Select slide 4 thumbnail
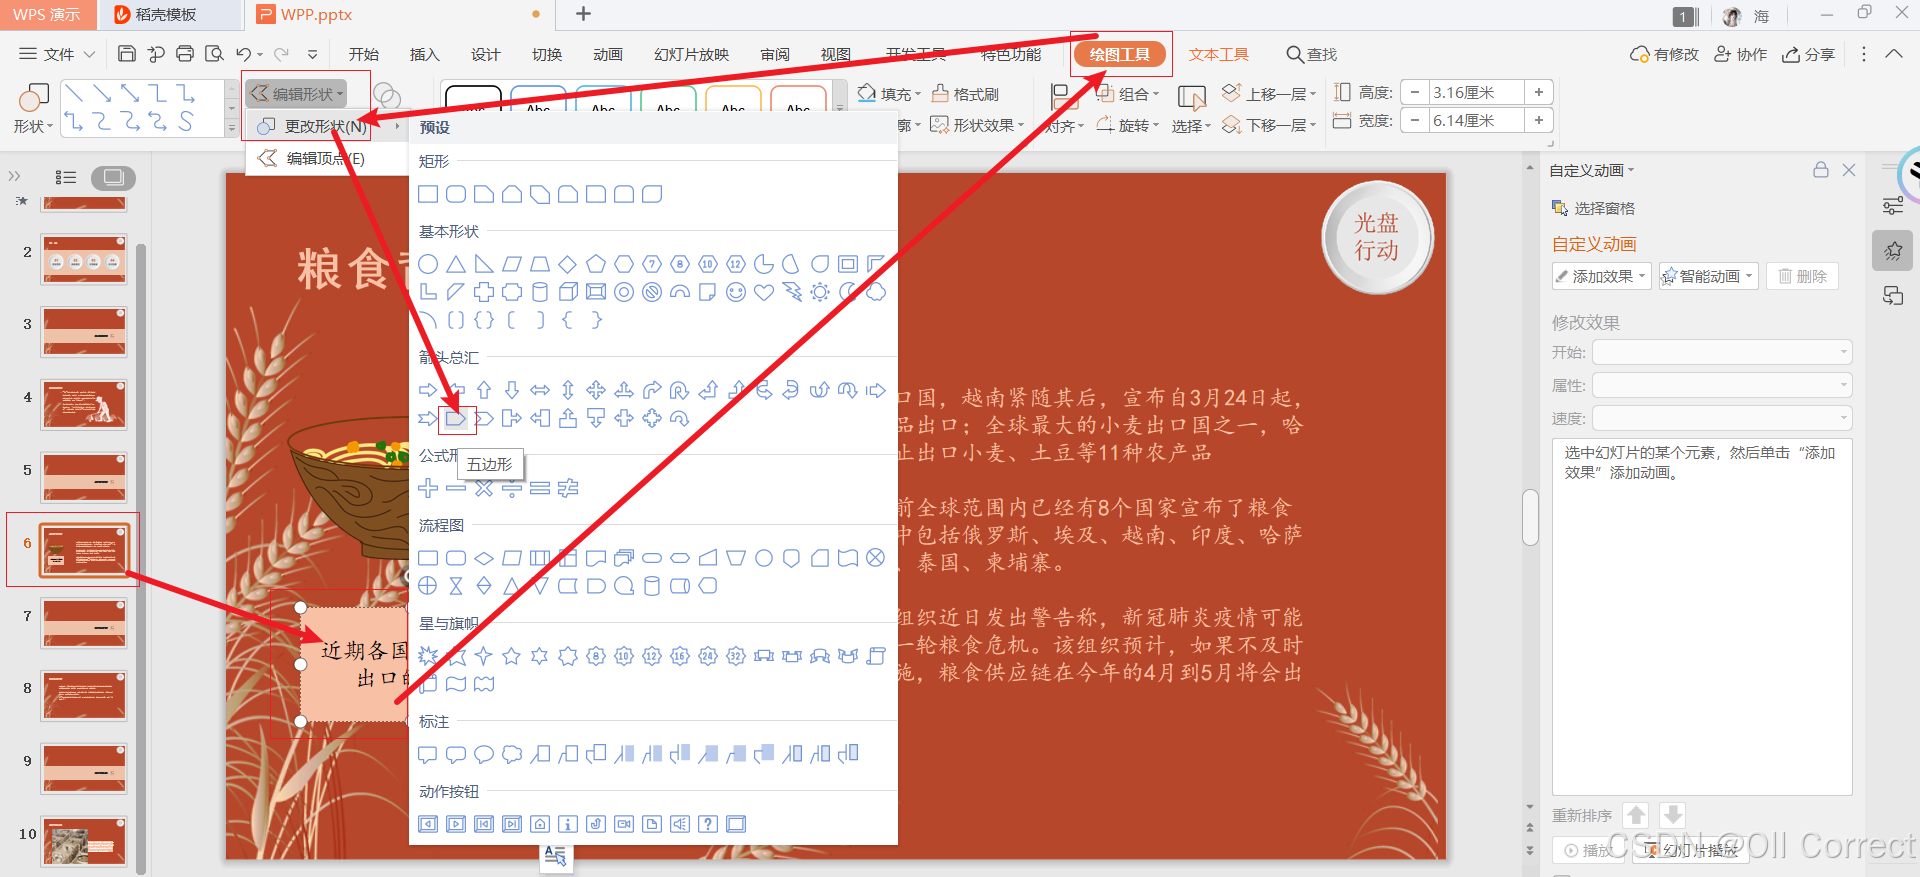This screenshot has width=1920, height=877. 84,404
